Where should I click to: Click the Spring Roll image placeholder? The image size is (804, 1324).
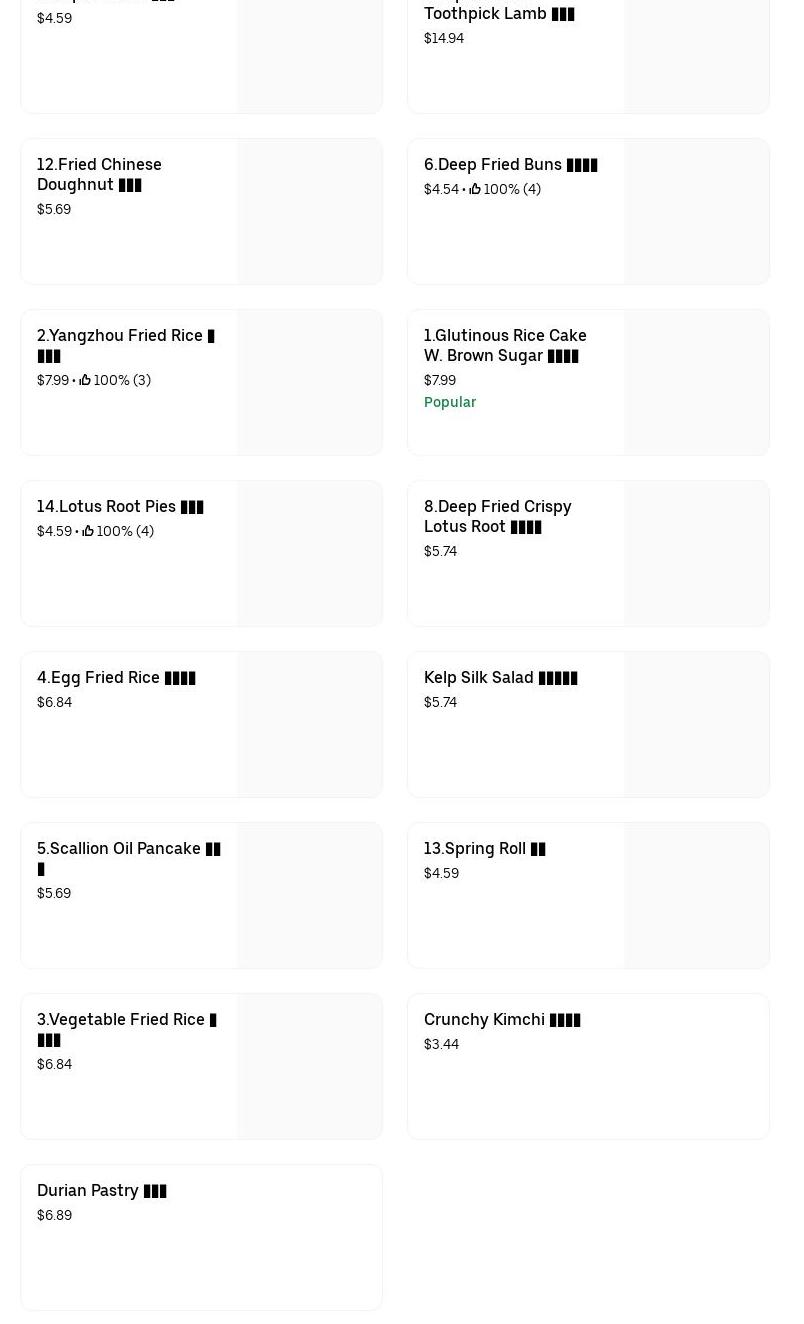pos(697,896)
